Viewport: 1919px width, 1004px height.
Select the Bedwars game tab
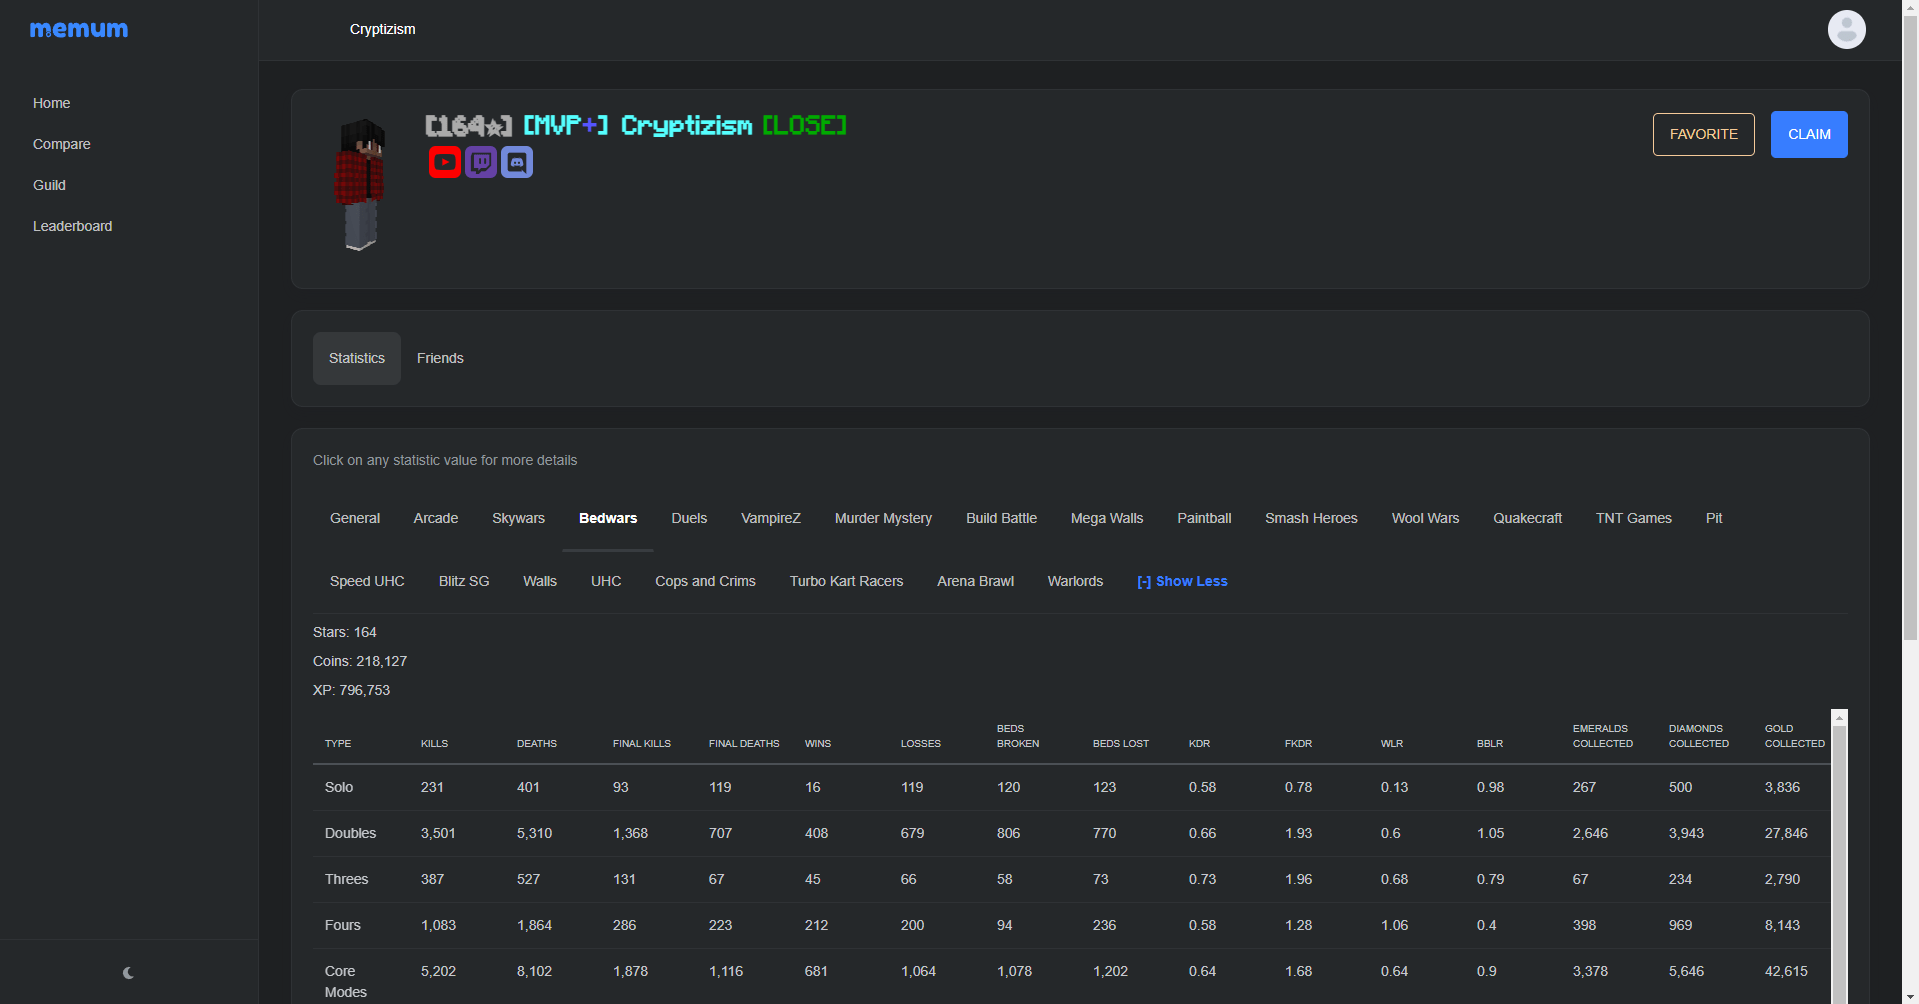click(608, 518)
